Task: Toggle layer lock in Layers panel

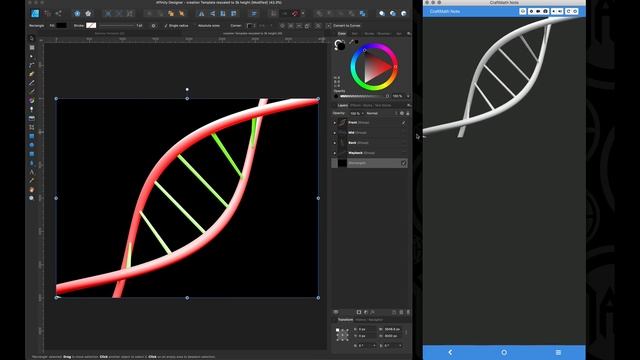Action: coord(407,113)
